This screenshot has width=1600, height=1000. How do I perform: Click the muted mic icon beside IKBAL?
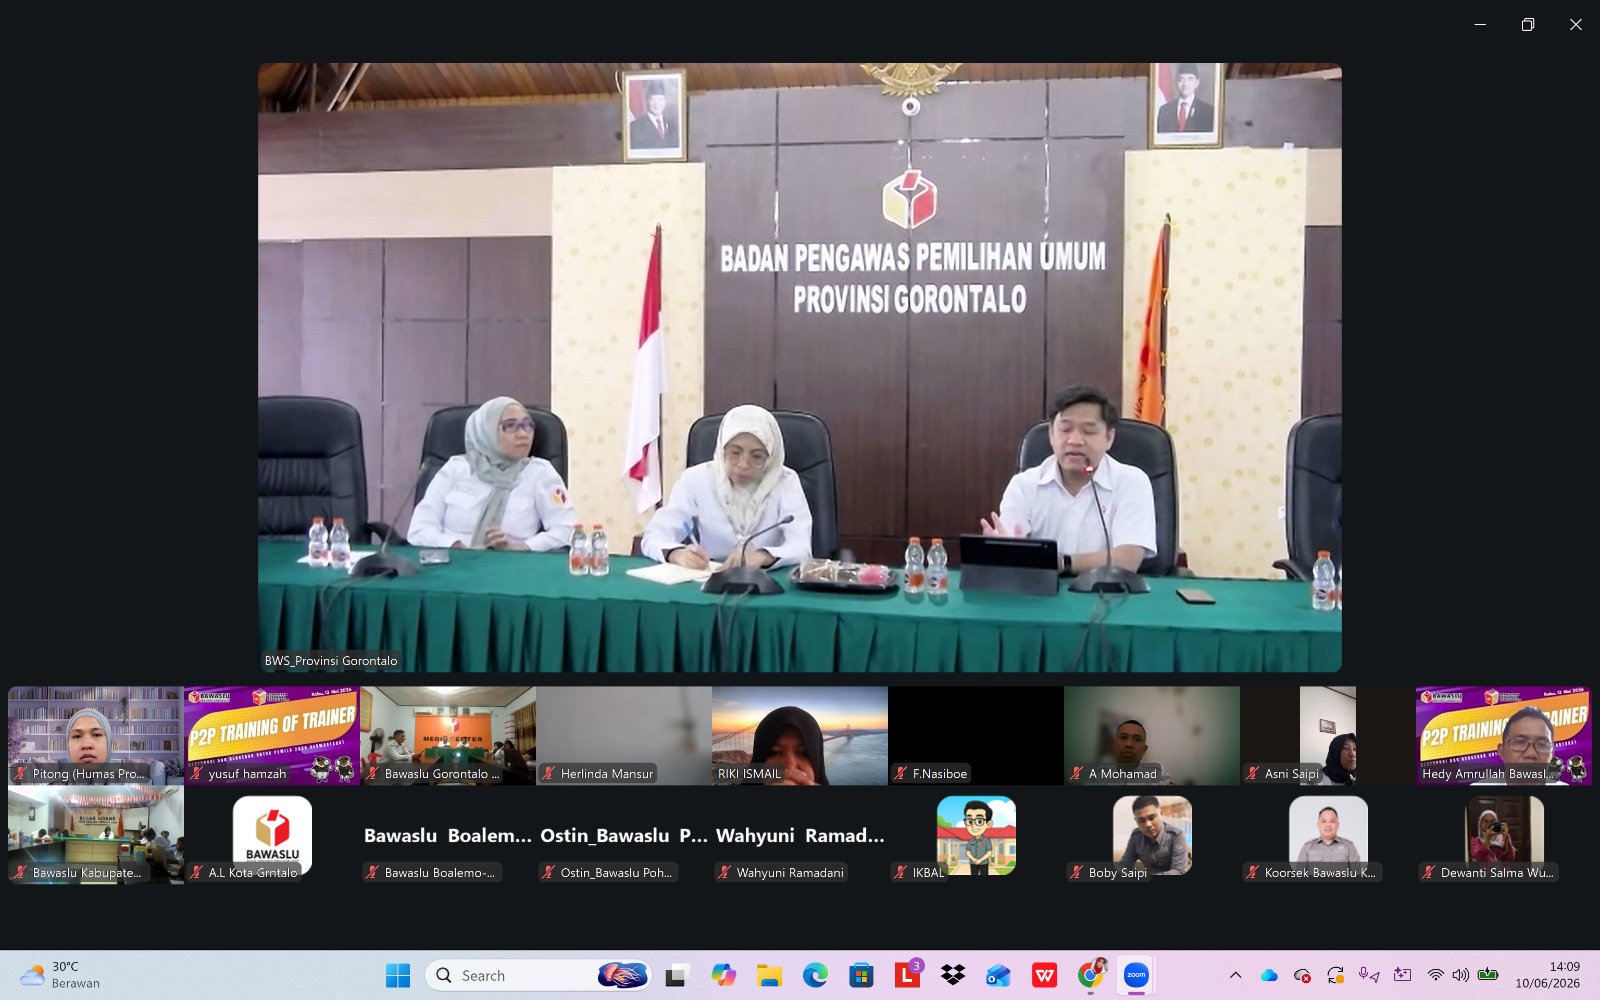900,872
